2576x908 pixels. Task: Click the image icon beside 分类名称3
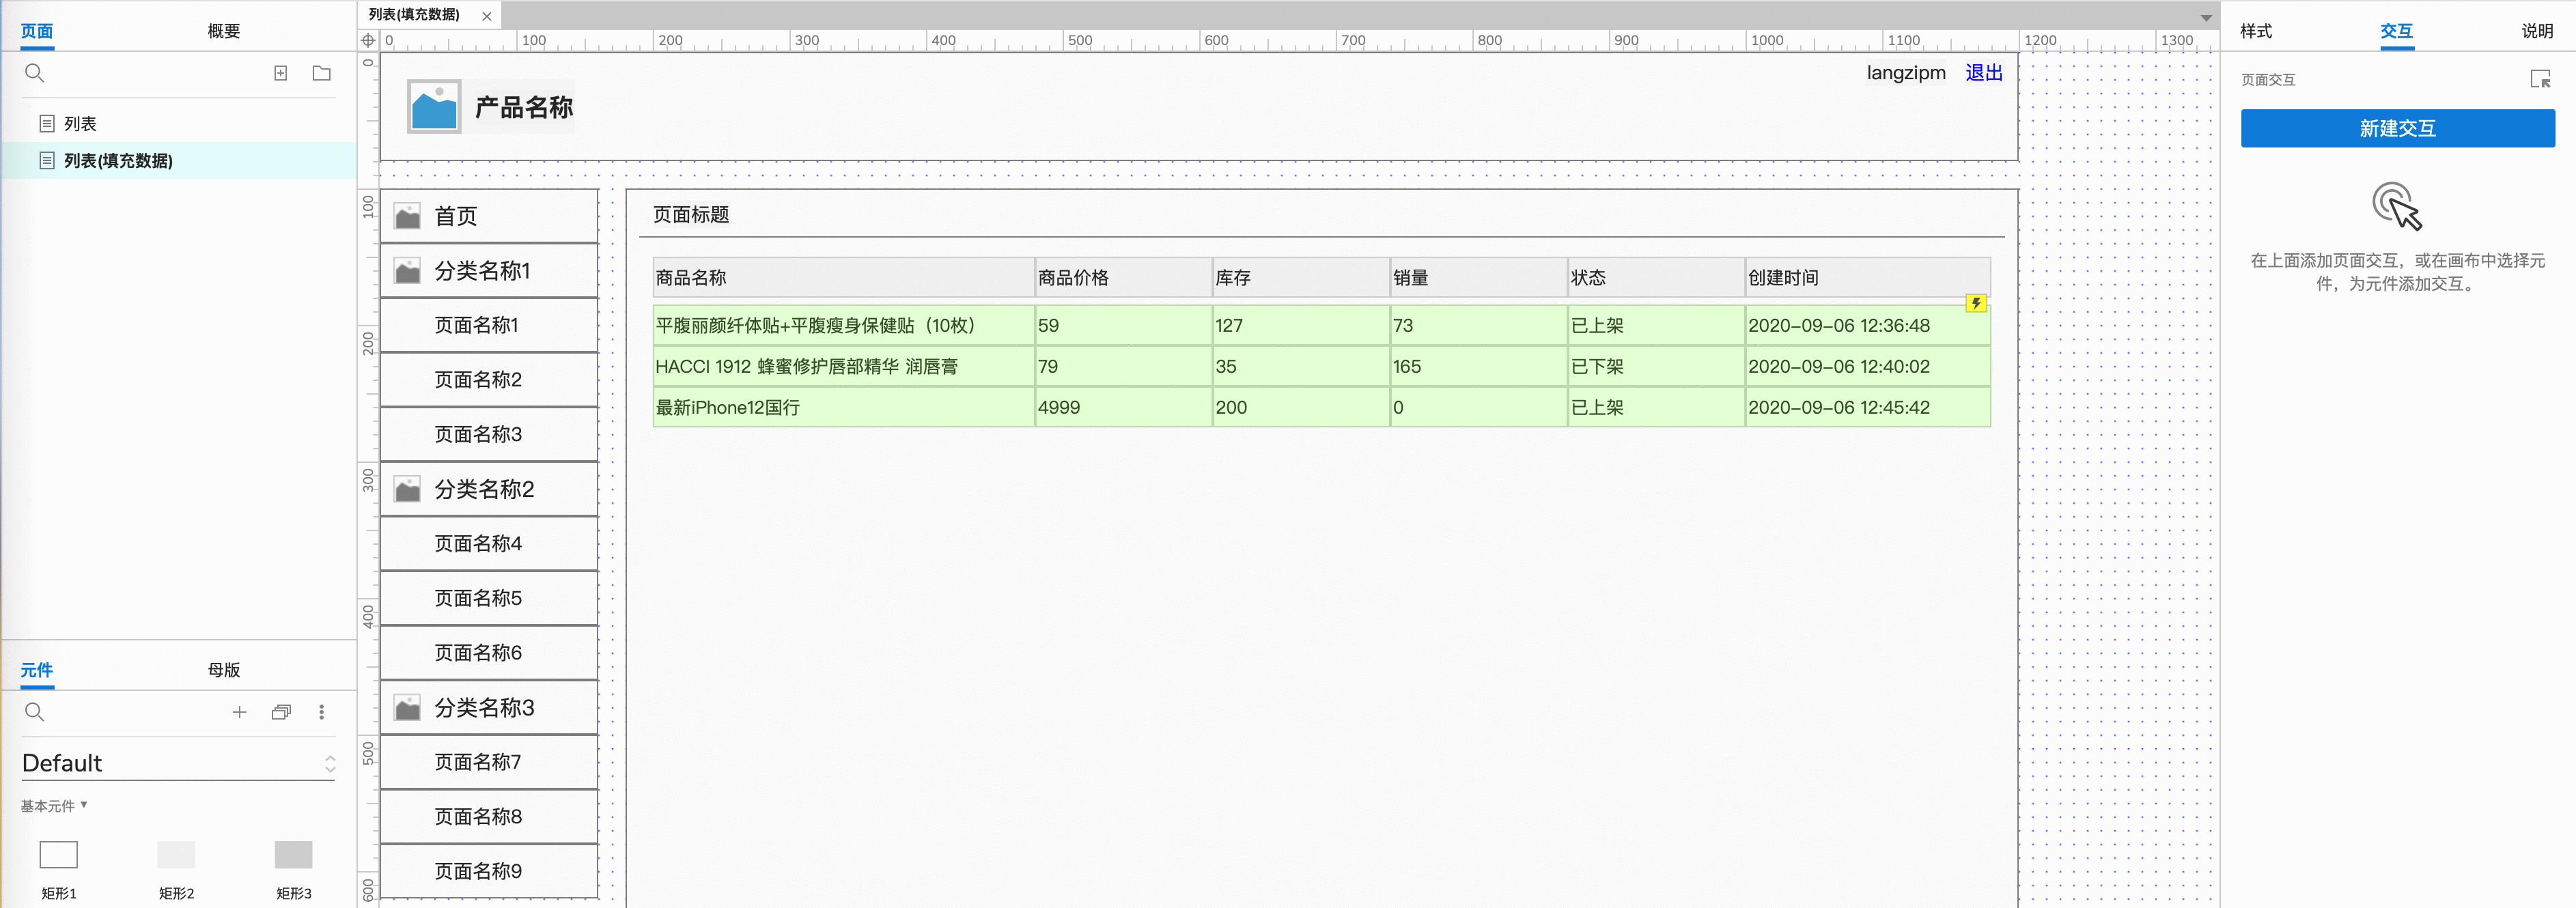[x=407, y=708]
